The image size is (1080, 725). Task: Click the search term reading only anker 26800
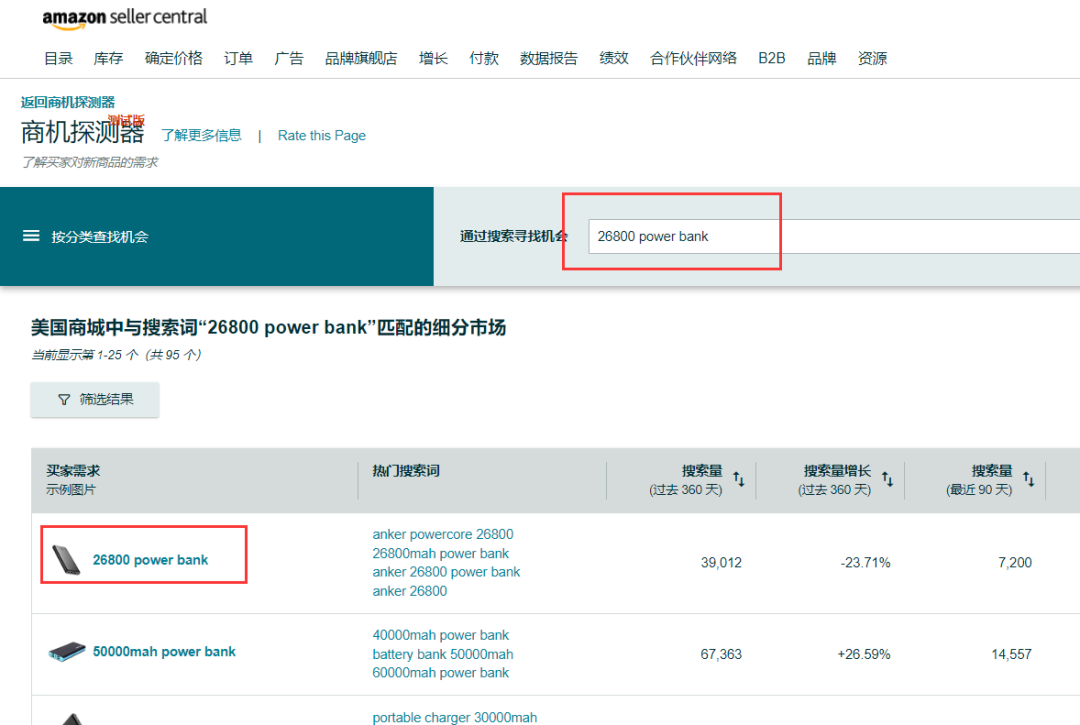410,591
